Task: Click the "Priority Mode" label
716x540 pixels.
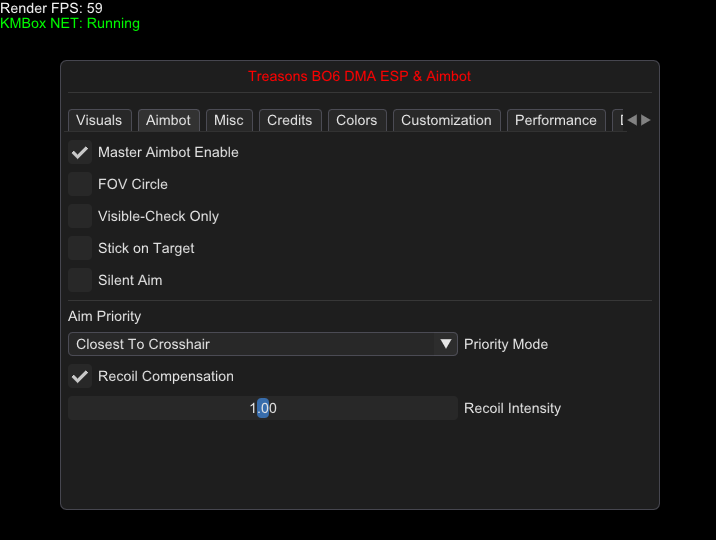Action: [x=506, y=344]
